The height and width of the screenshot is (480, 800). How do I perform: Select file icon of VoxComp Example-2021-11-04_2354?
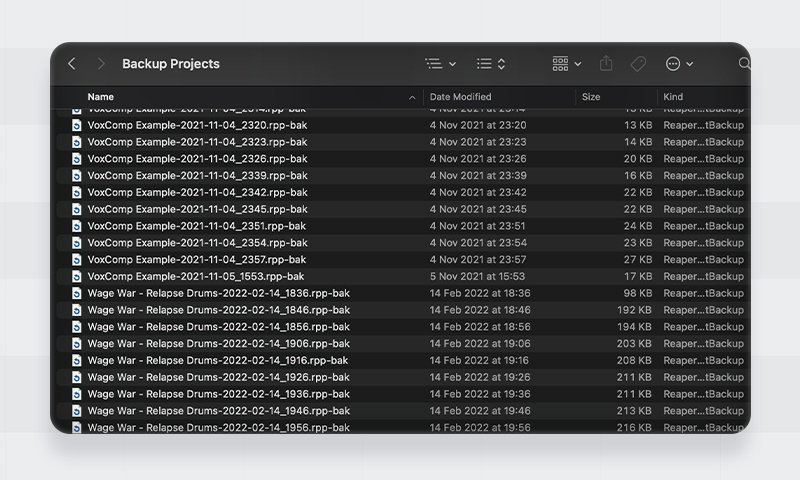click(77, 243)
